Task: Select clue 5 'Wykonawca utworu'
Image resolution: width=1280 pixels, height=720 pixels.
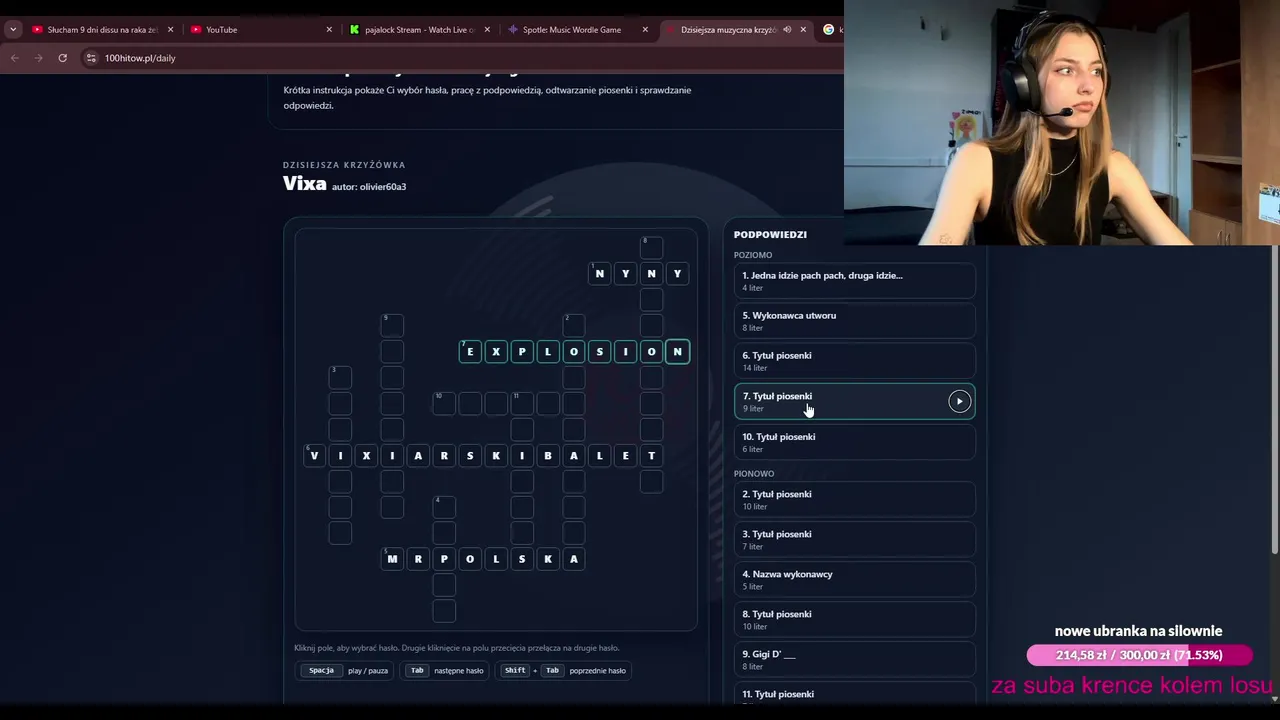Action: click(854, 321)
